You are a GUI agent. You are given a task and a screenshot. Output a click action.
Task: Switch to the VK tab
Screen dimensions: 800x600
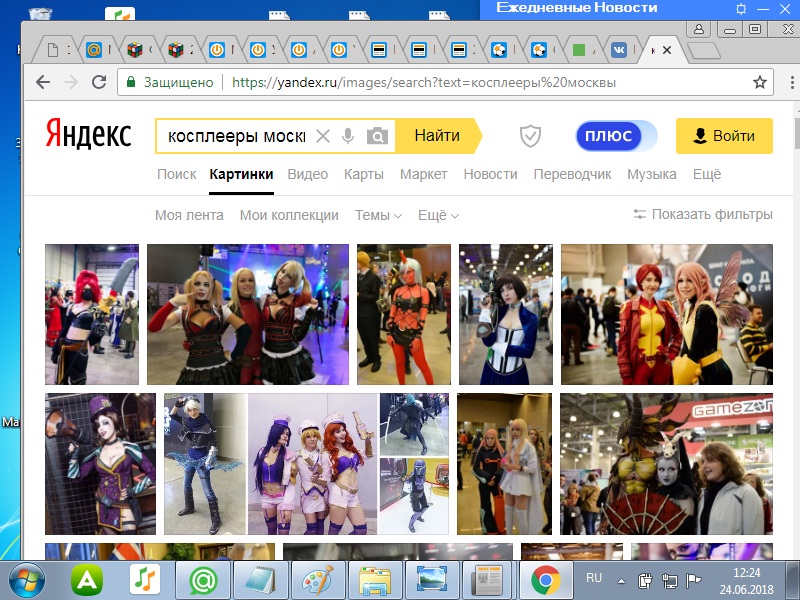point(619,50)
